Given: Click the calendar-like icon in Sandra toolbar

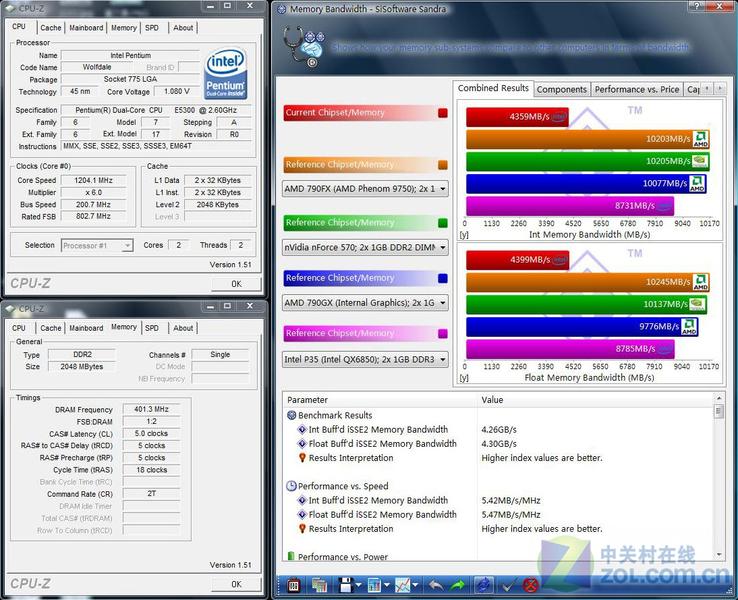Looking at the screenshot, I should click(294, 585).
